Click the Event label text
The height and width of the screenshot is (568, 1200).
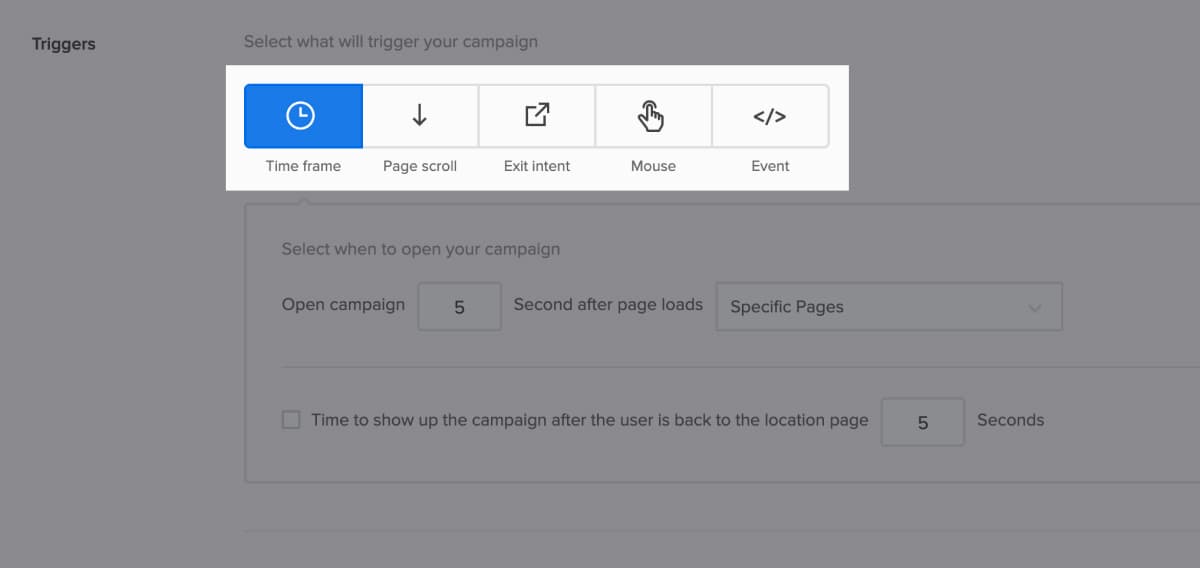pos(770,166)
